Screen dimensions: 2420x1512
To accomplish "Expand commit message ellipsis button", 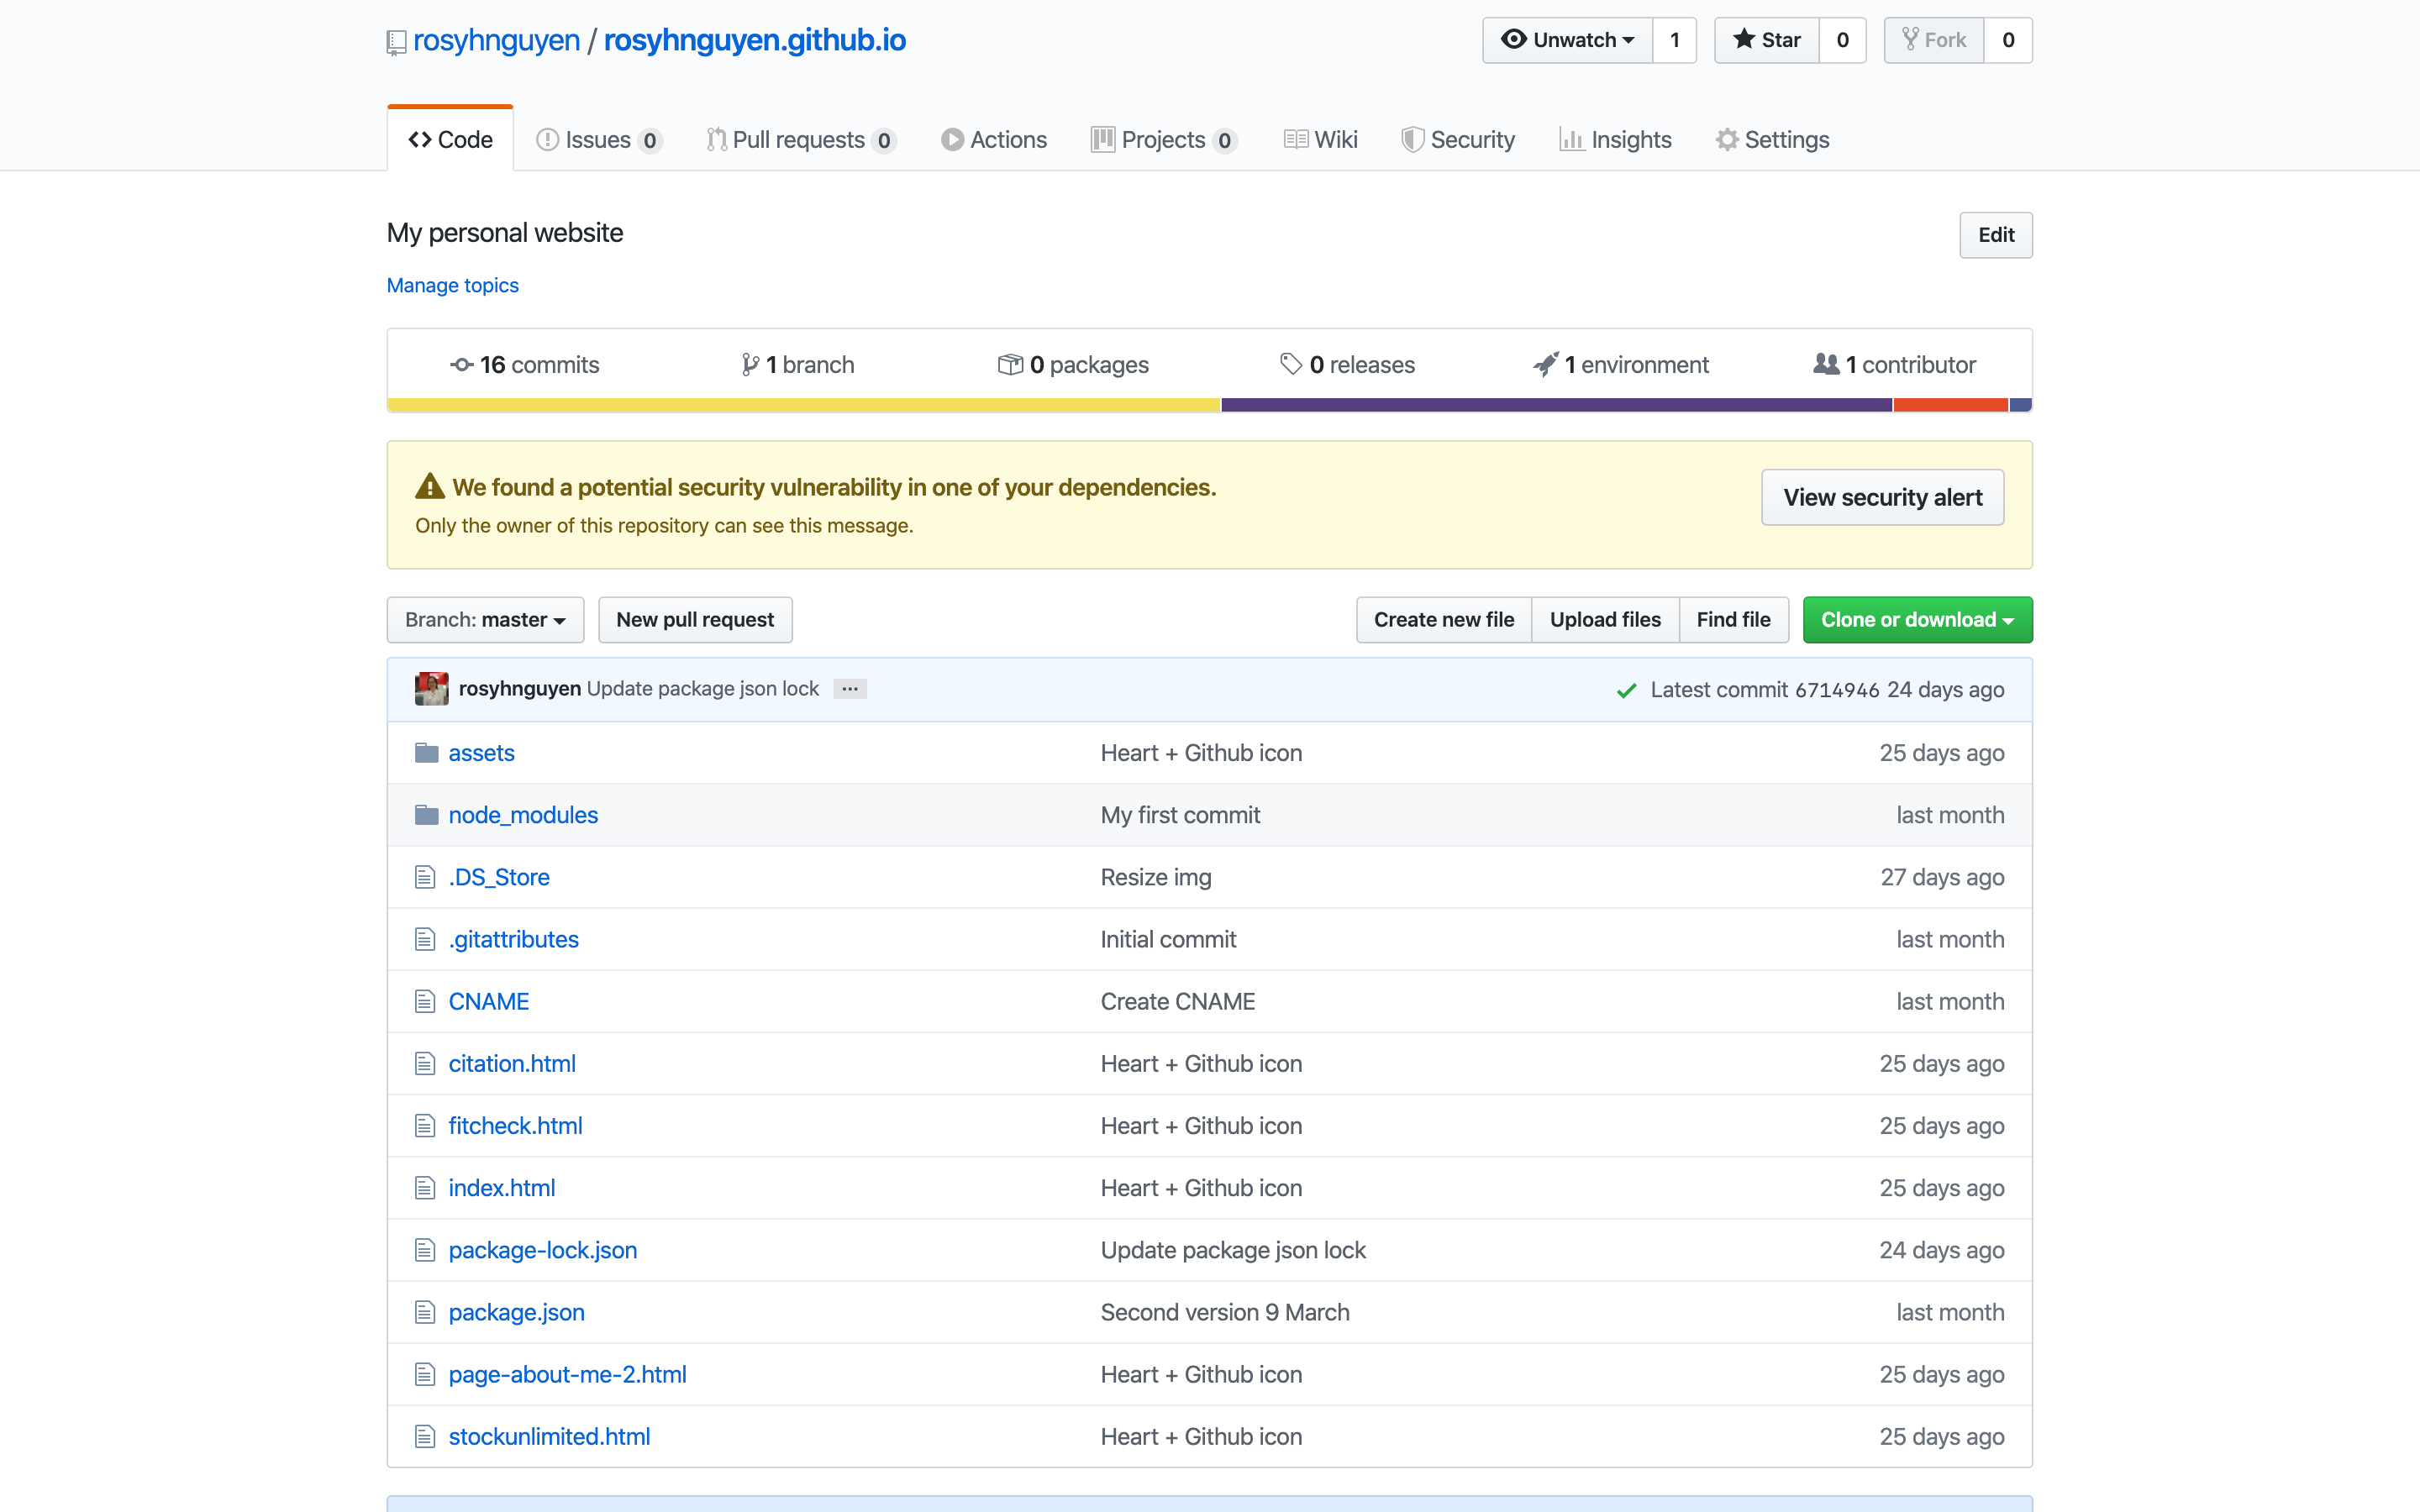I will coord(850,689).
